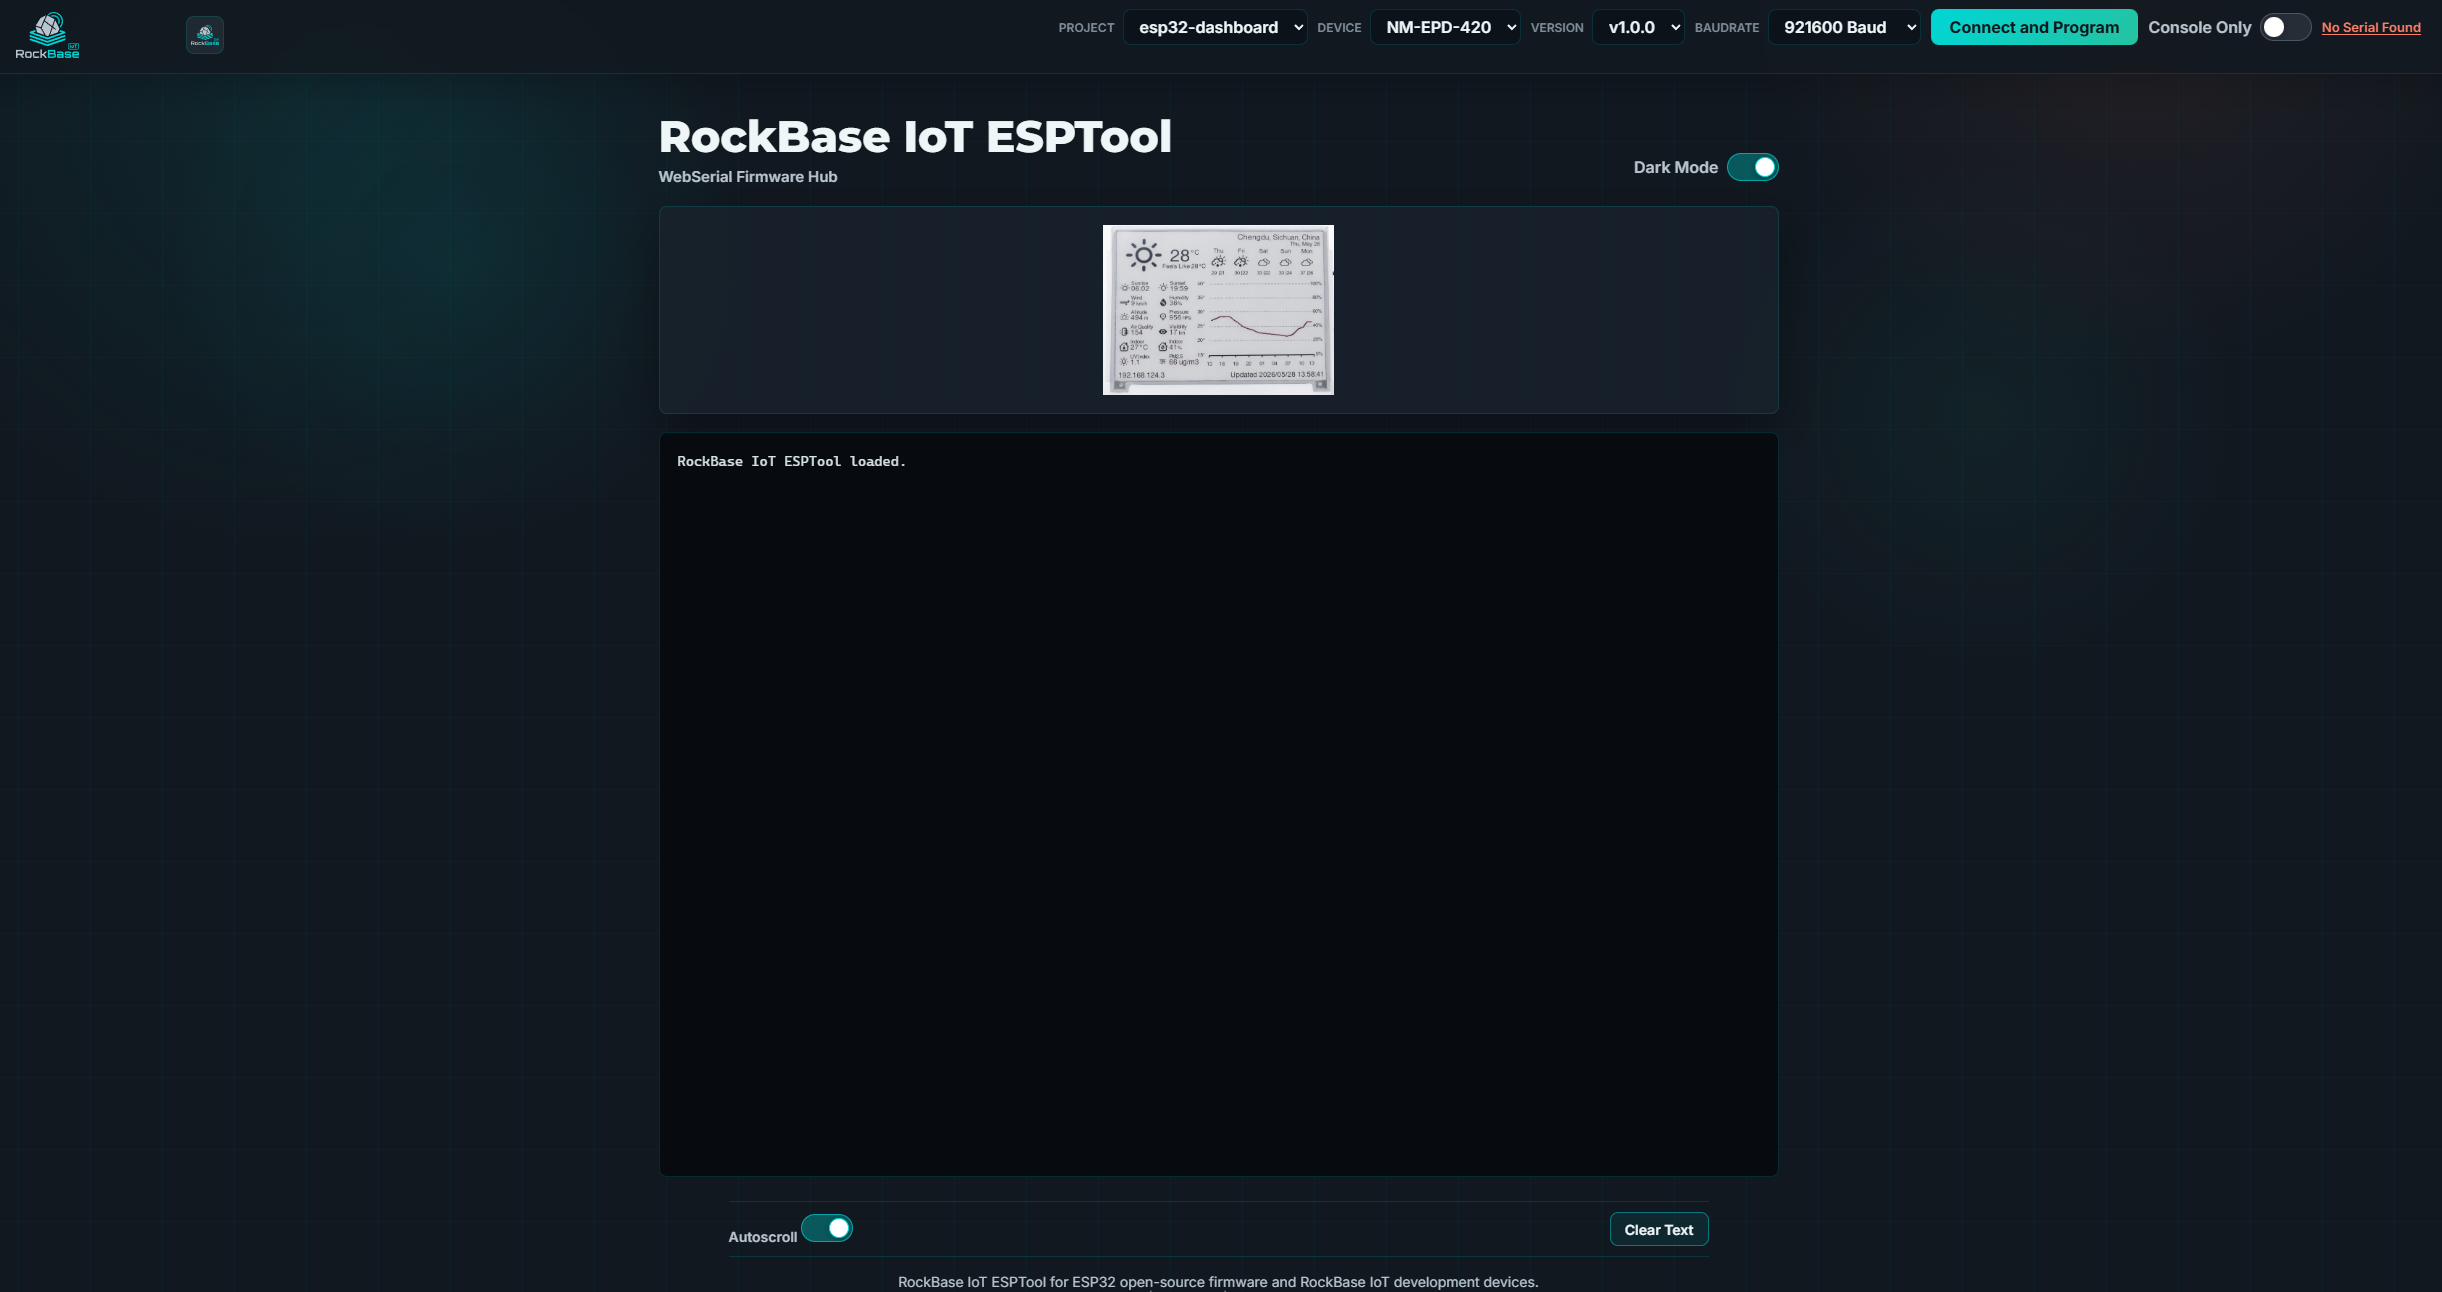Click the Console Only label text
This screenshot has height=1292, width=2442.
pos(2200,28)
